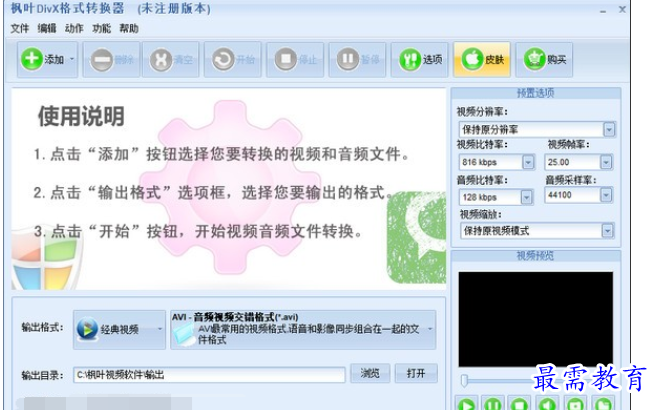Click the greyed 删除 (Delete) toolbar button
The width and height of the screenshot is (655, 410).
pos(111,59)
